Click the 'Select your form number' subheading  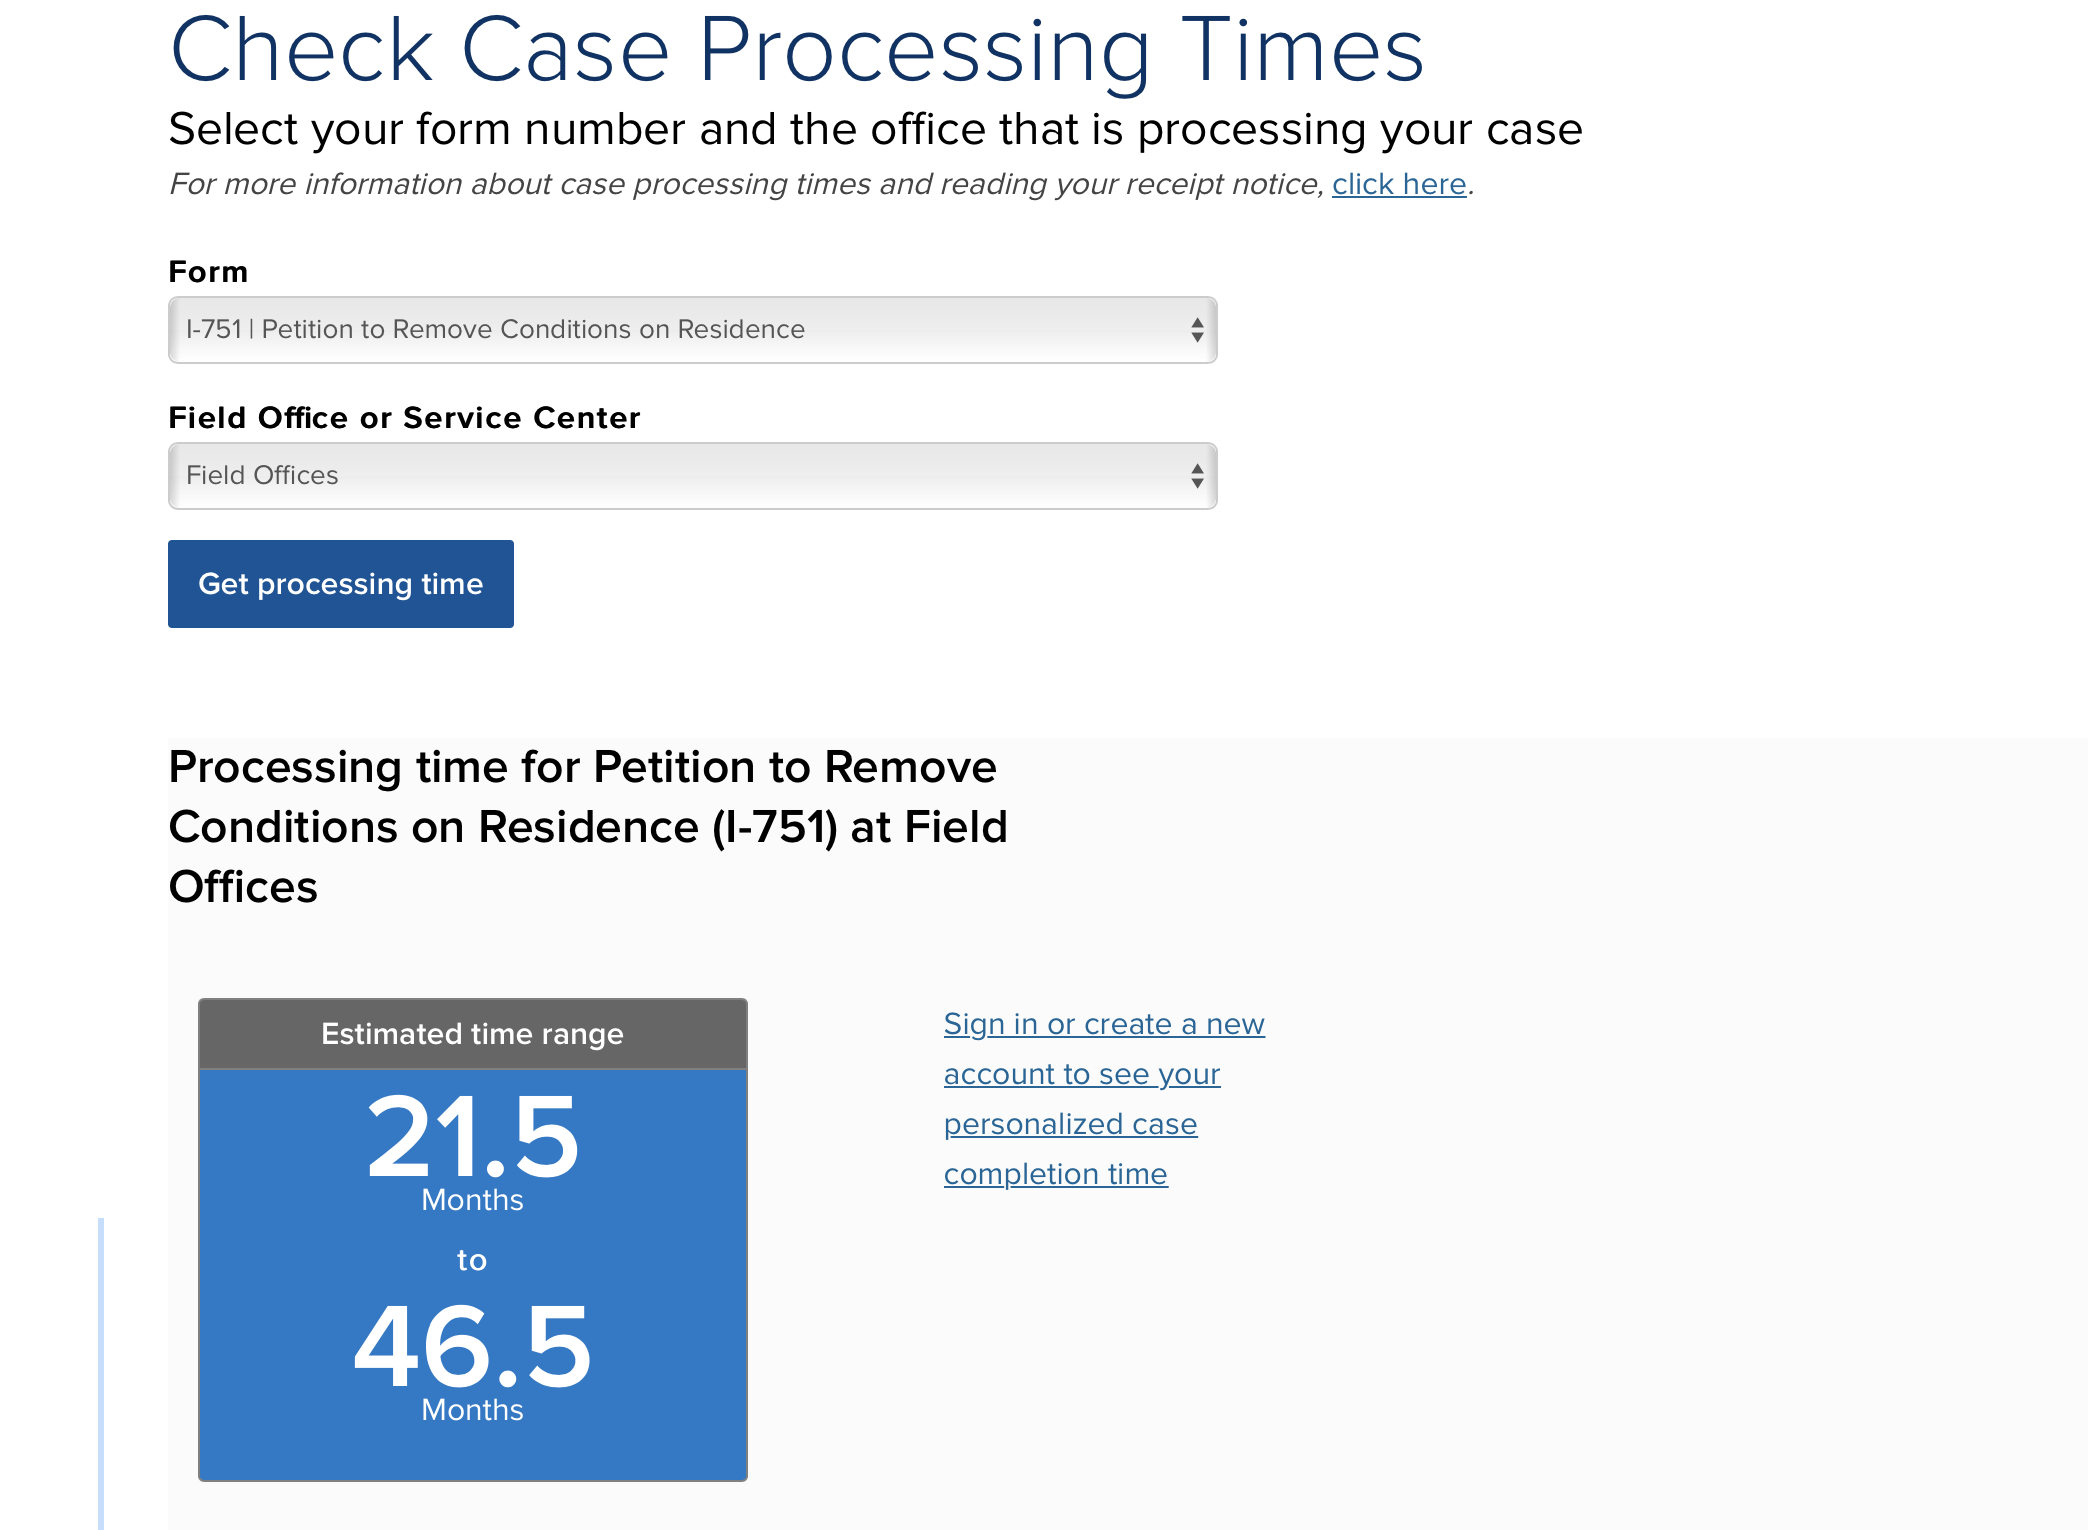pyautogui.click(x=875, y=130)
